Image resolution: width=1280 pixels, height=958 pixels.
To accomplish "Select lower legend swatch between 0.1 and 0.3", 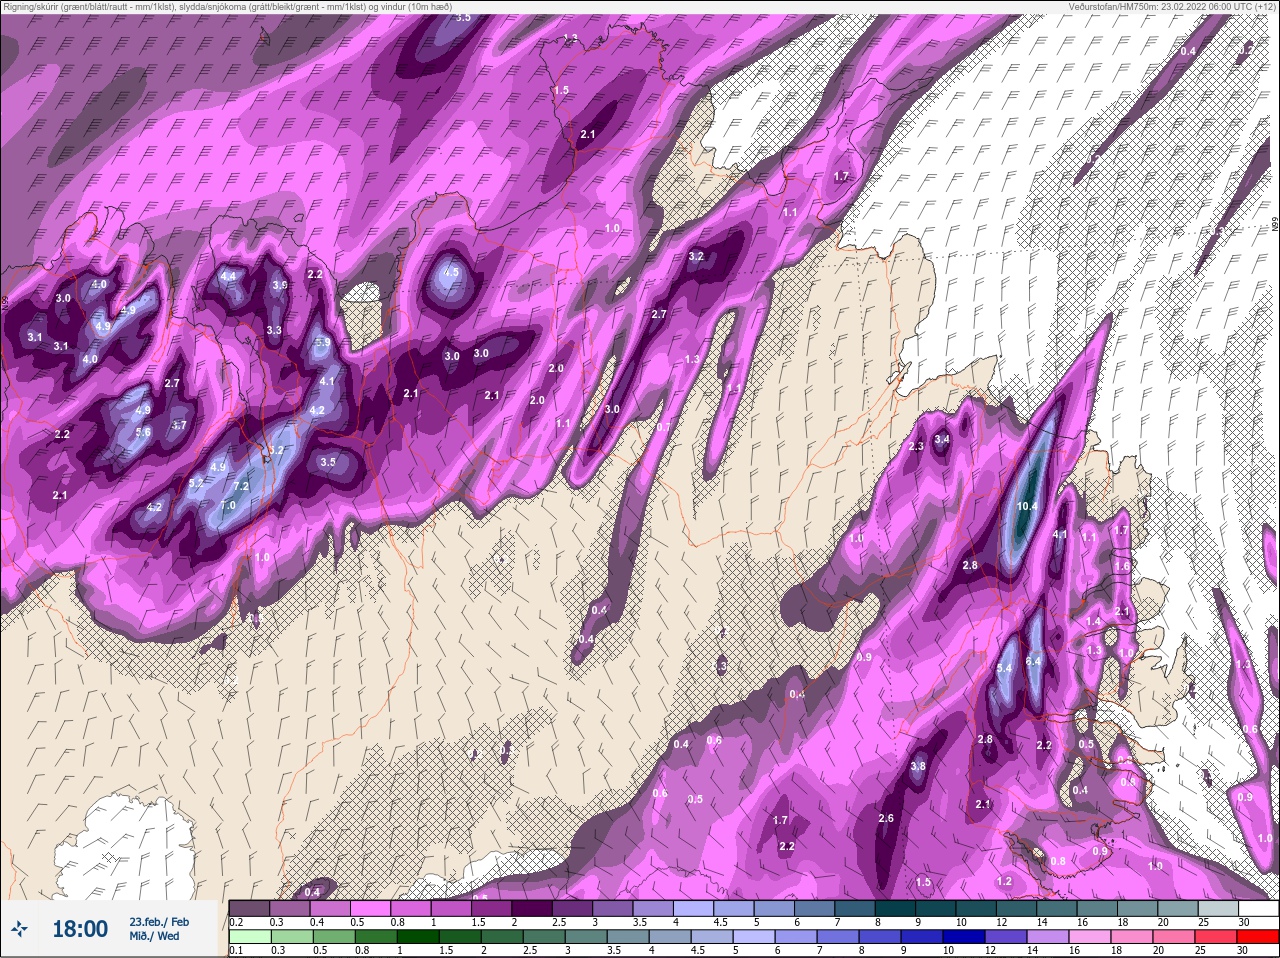I will (249, 937).
